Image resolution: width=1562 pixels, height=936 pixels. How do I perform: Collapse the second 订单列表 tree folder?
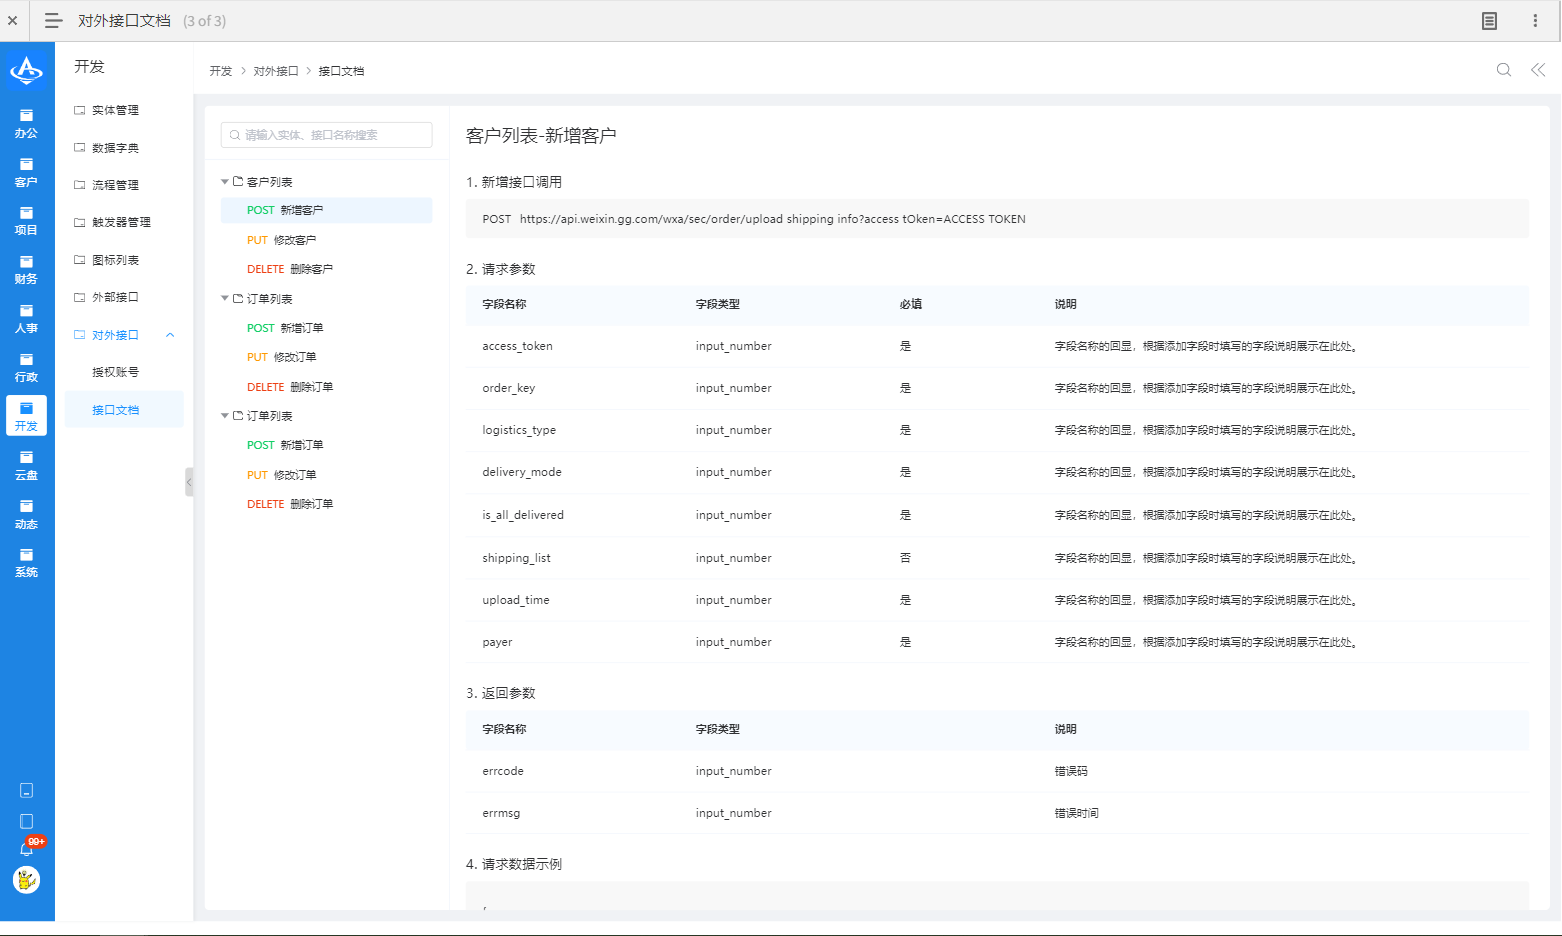tap(225, 415)
